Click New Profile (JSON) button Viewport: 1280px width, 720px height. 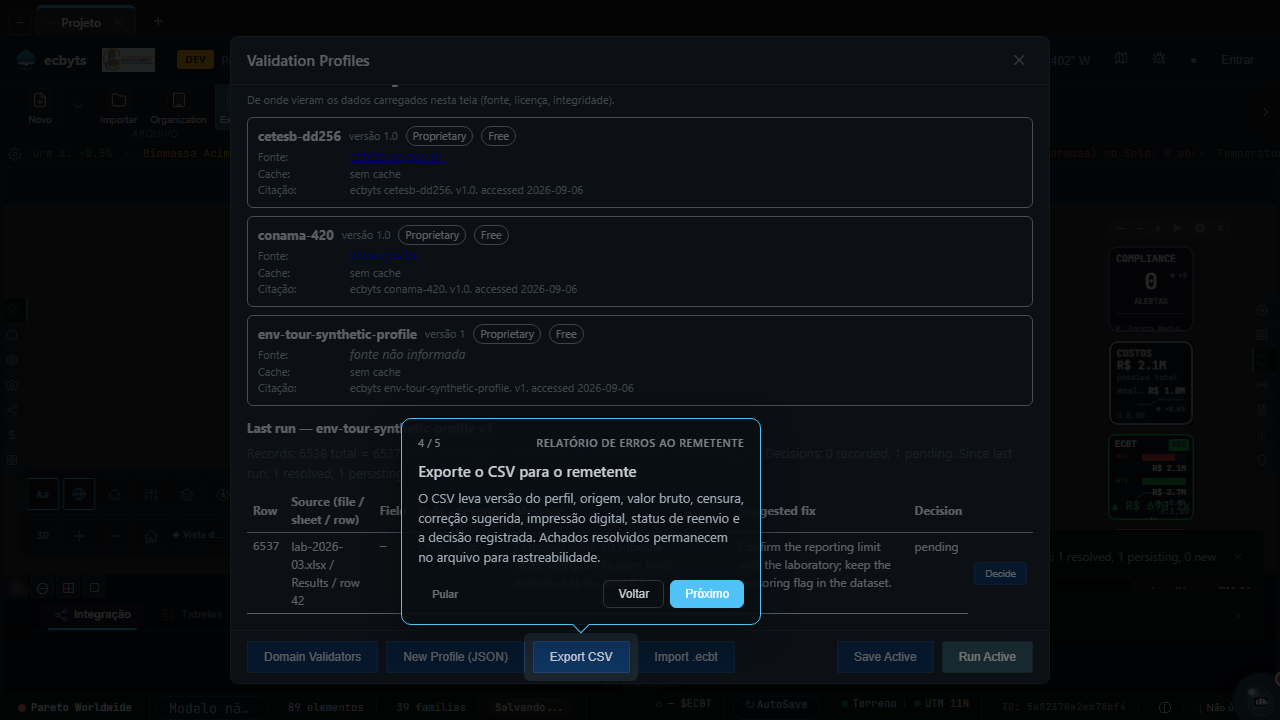[456, 657]
